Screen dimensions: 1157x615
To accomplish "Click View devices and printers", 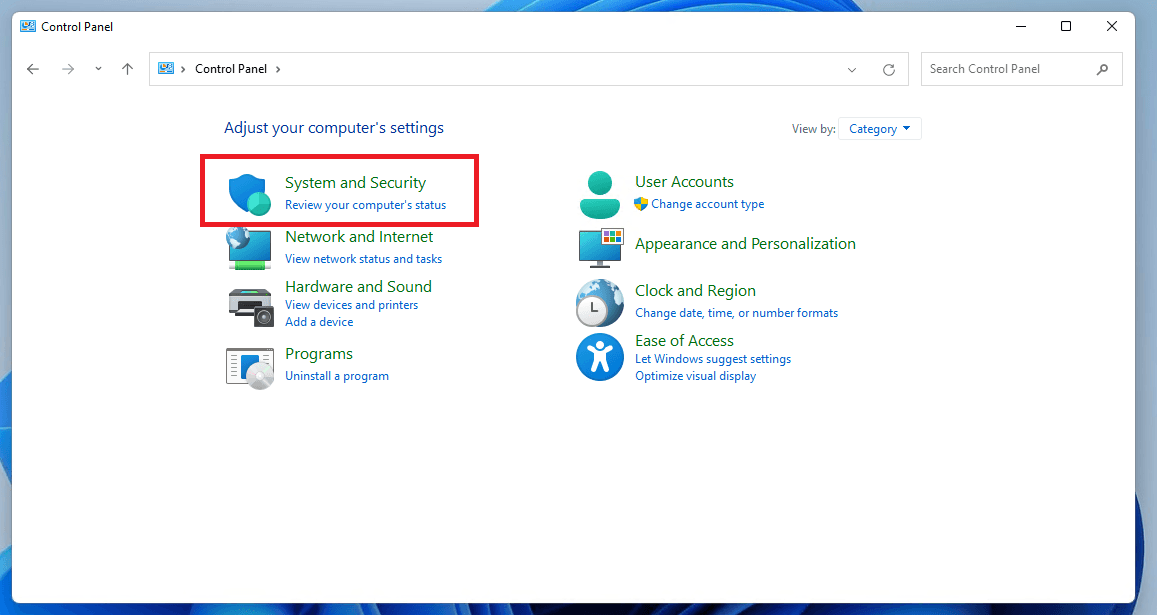I will (351, 305).
